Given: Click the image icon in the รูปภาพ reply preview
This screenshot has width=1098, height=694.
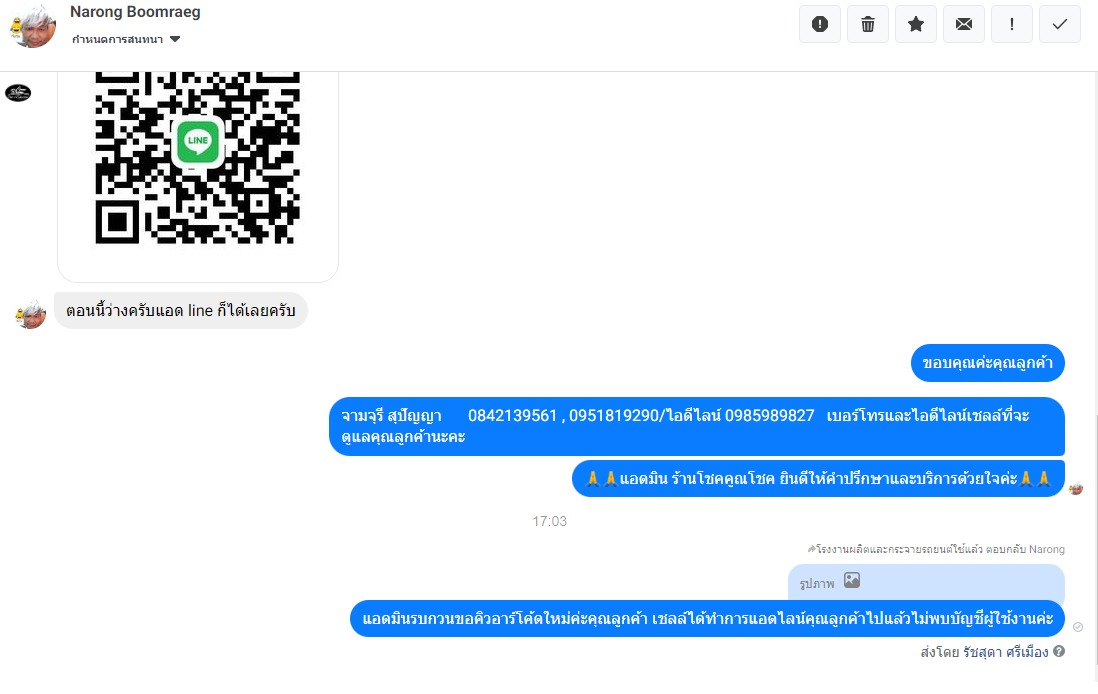Looking at the screenshot, I should point(852,580).
